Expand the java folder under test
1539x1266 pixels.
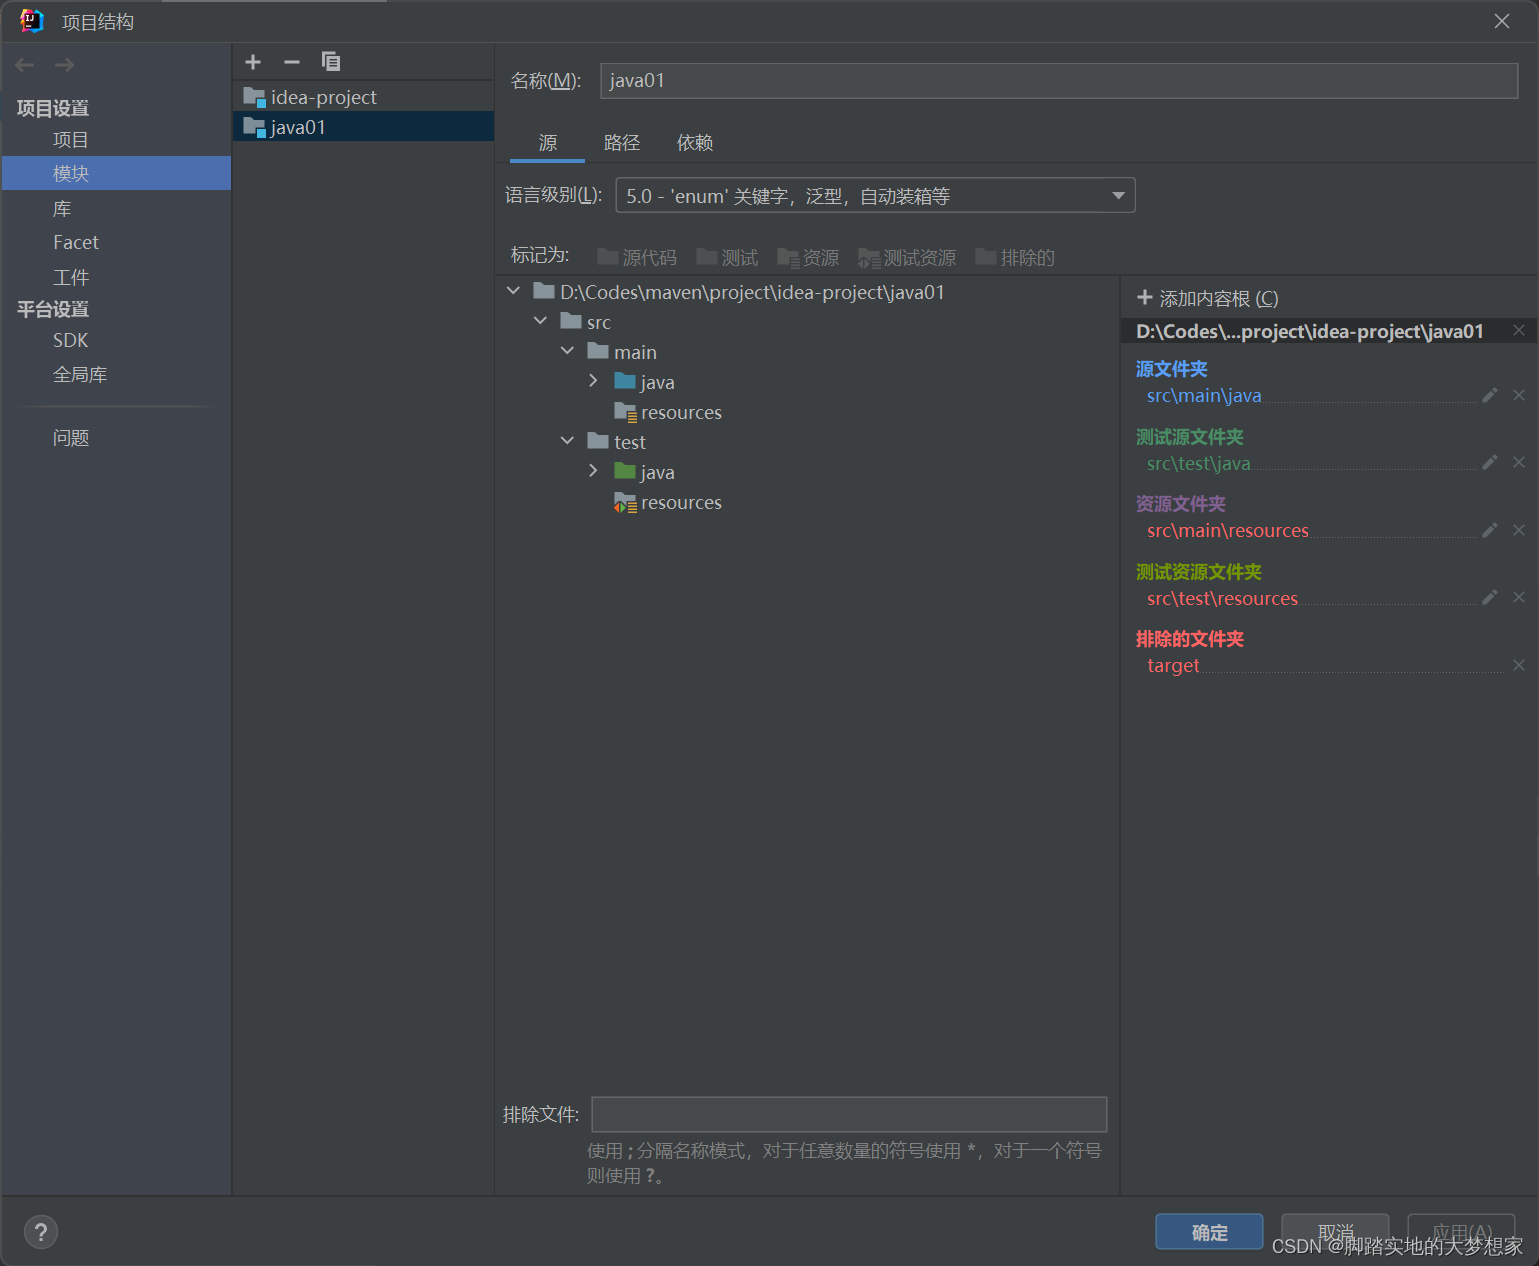coord(593,471)
